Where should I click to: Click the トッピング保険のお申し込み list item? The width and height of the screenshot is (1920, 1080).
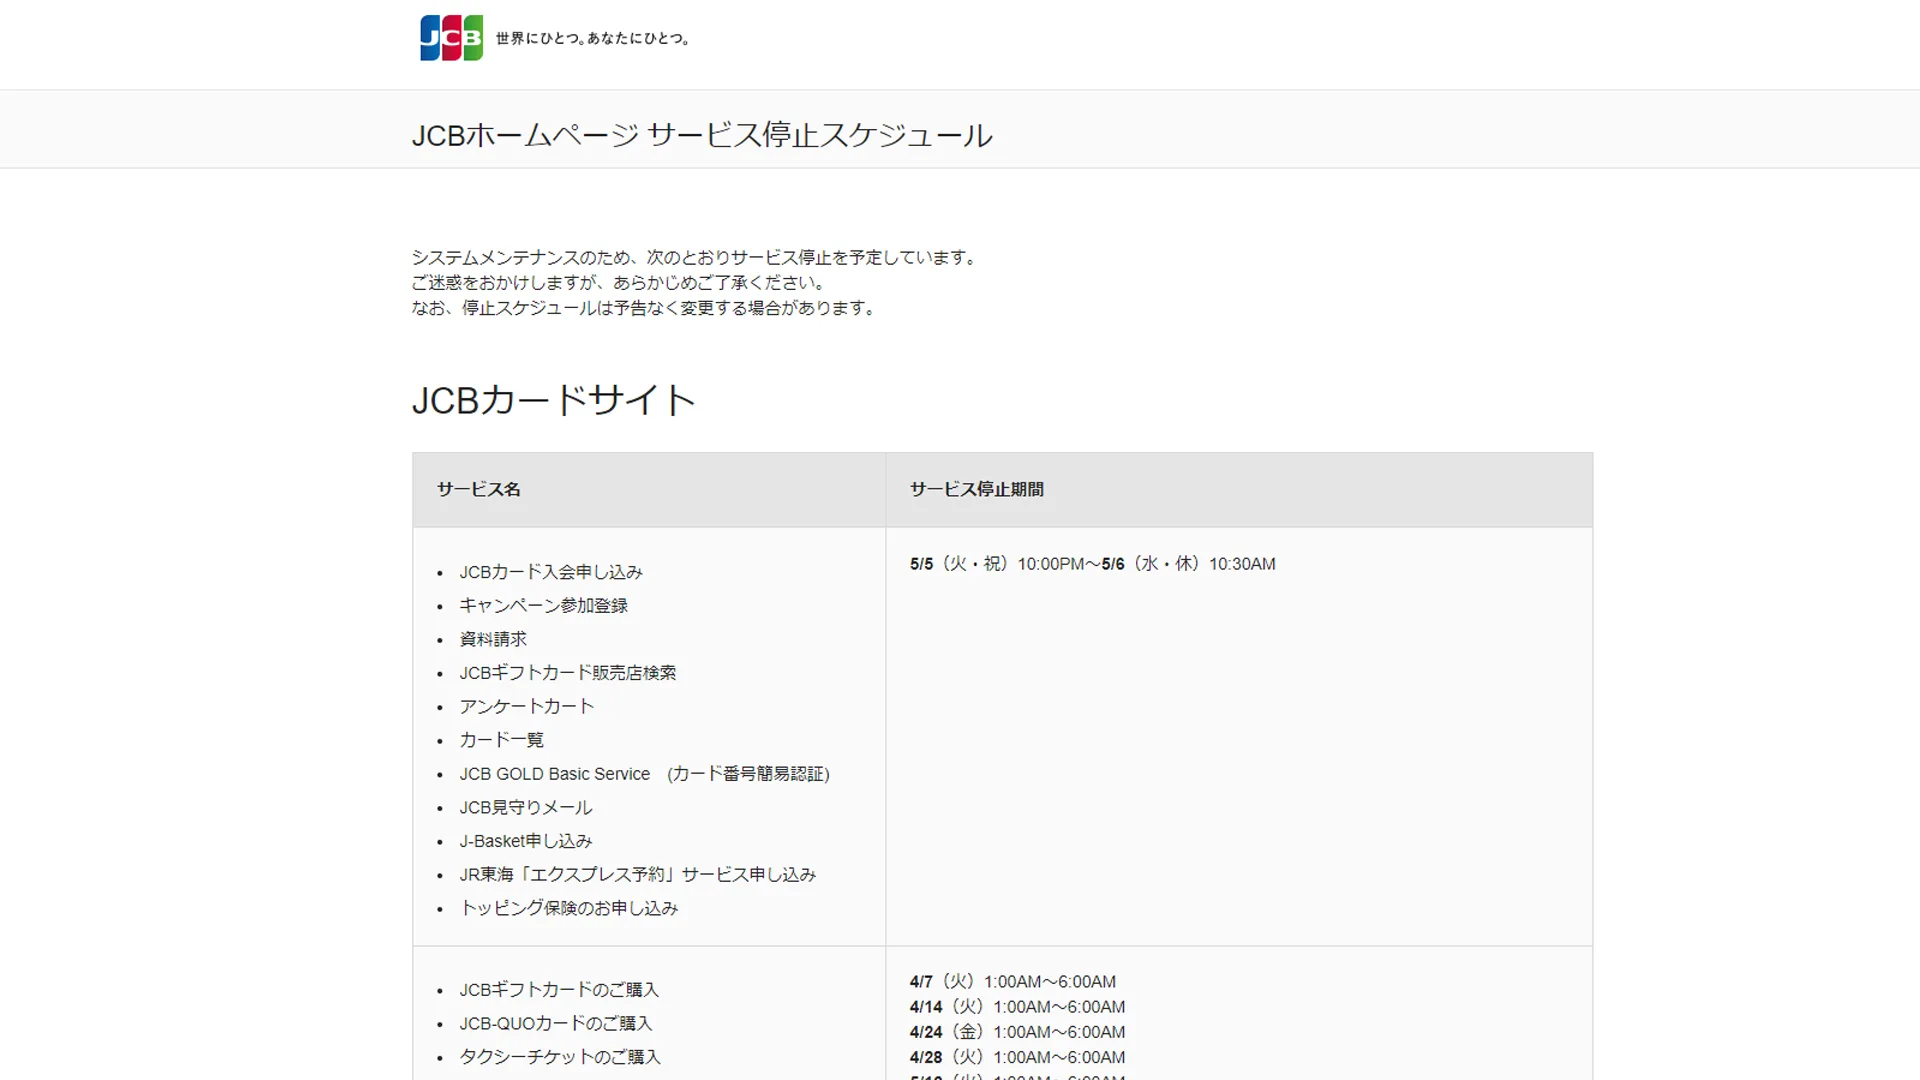(569, 908)
